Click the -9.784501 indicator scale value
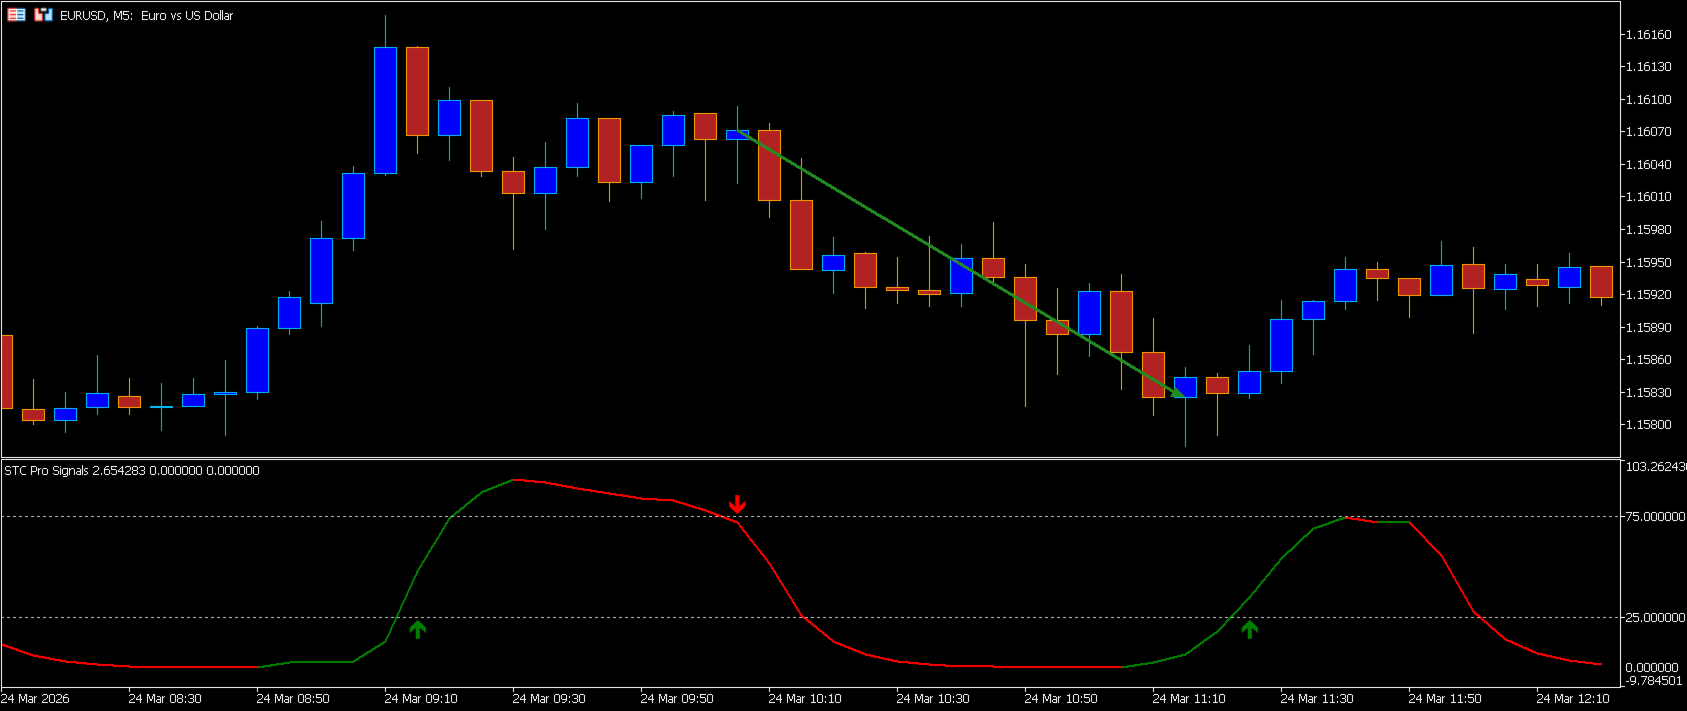The image size is (1687, 711). point(1654,681)
